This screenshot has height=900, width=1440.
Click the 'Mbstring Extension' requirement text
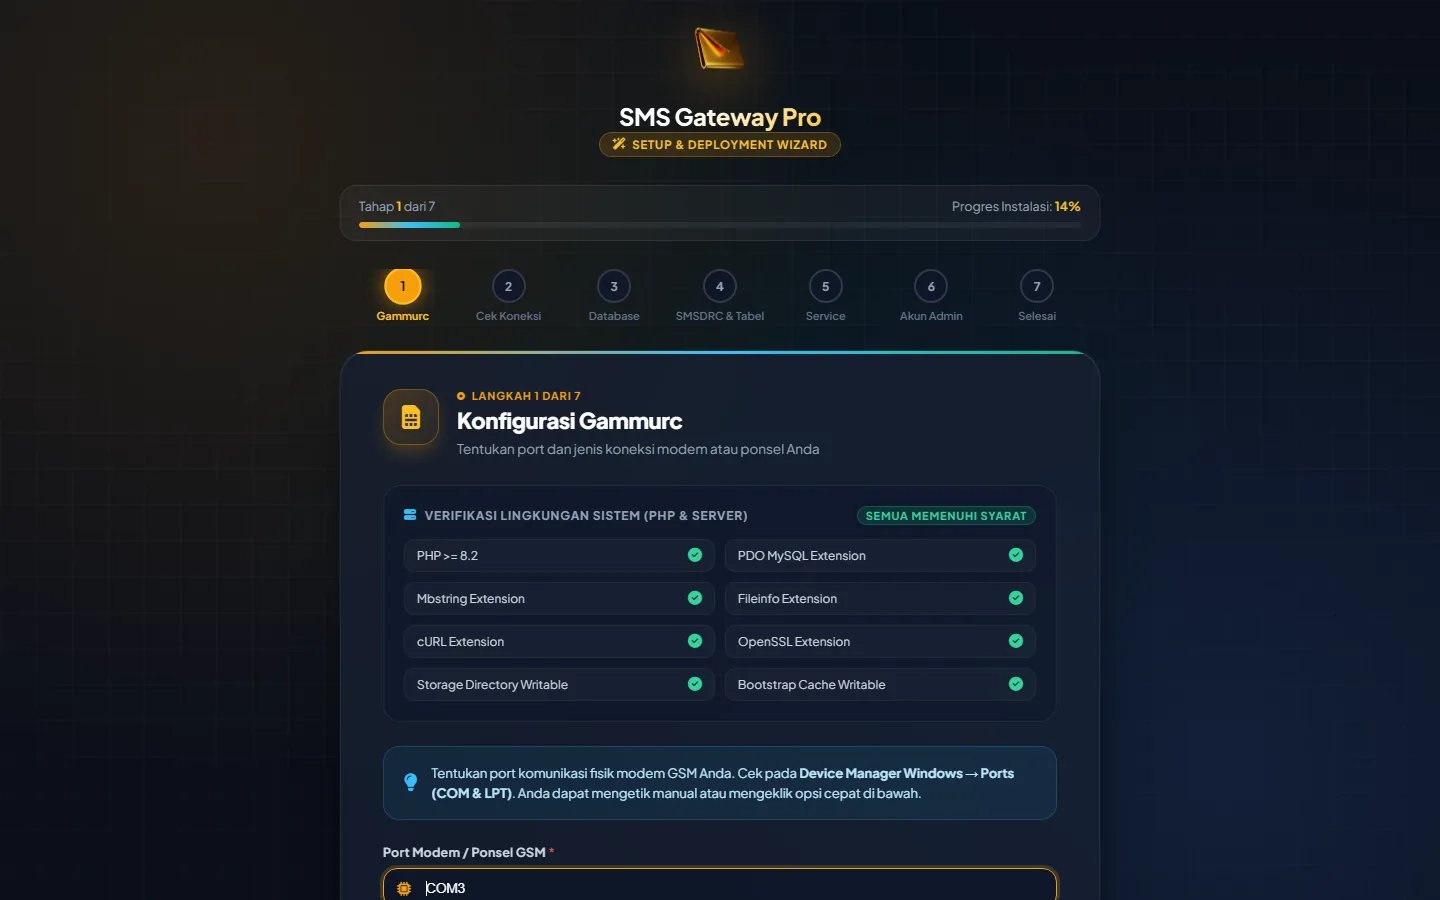(471, 599)
